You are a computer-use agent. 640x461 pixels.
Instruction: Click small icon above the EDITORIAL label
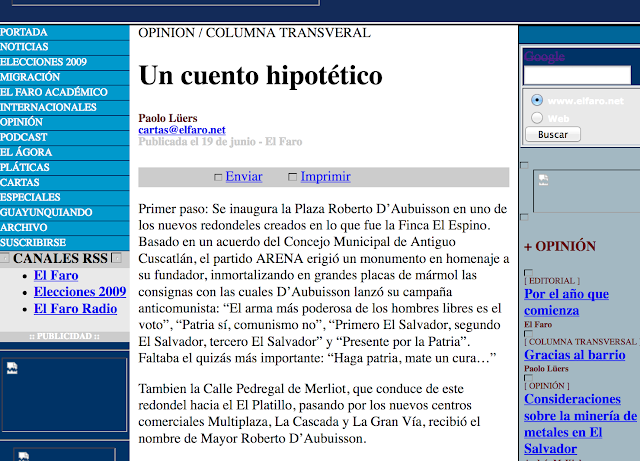[x=528, y=272]
